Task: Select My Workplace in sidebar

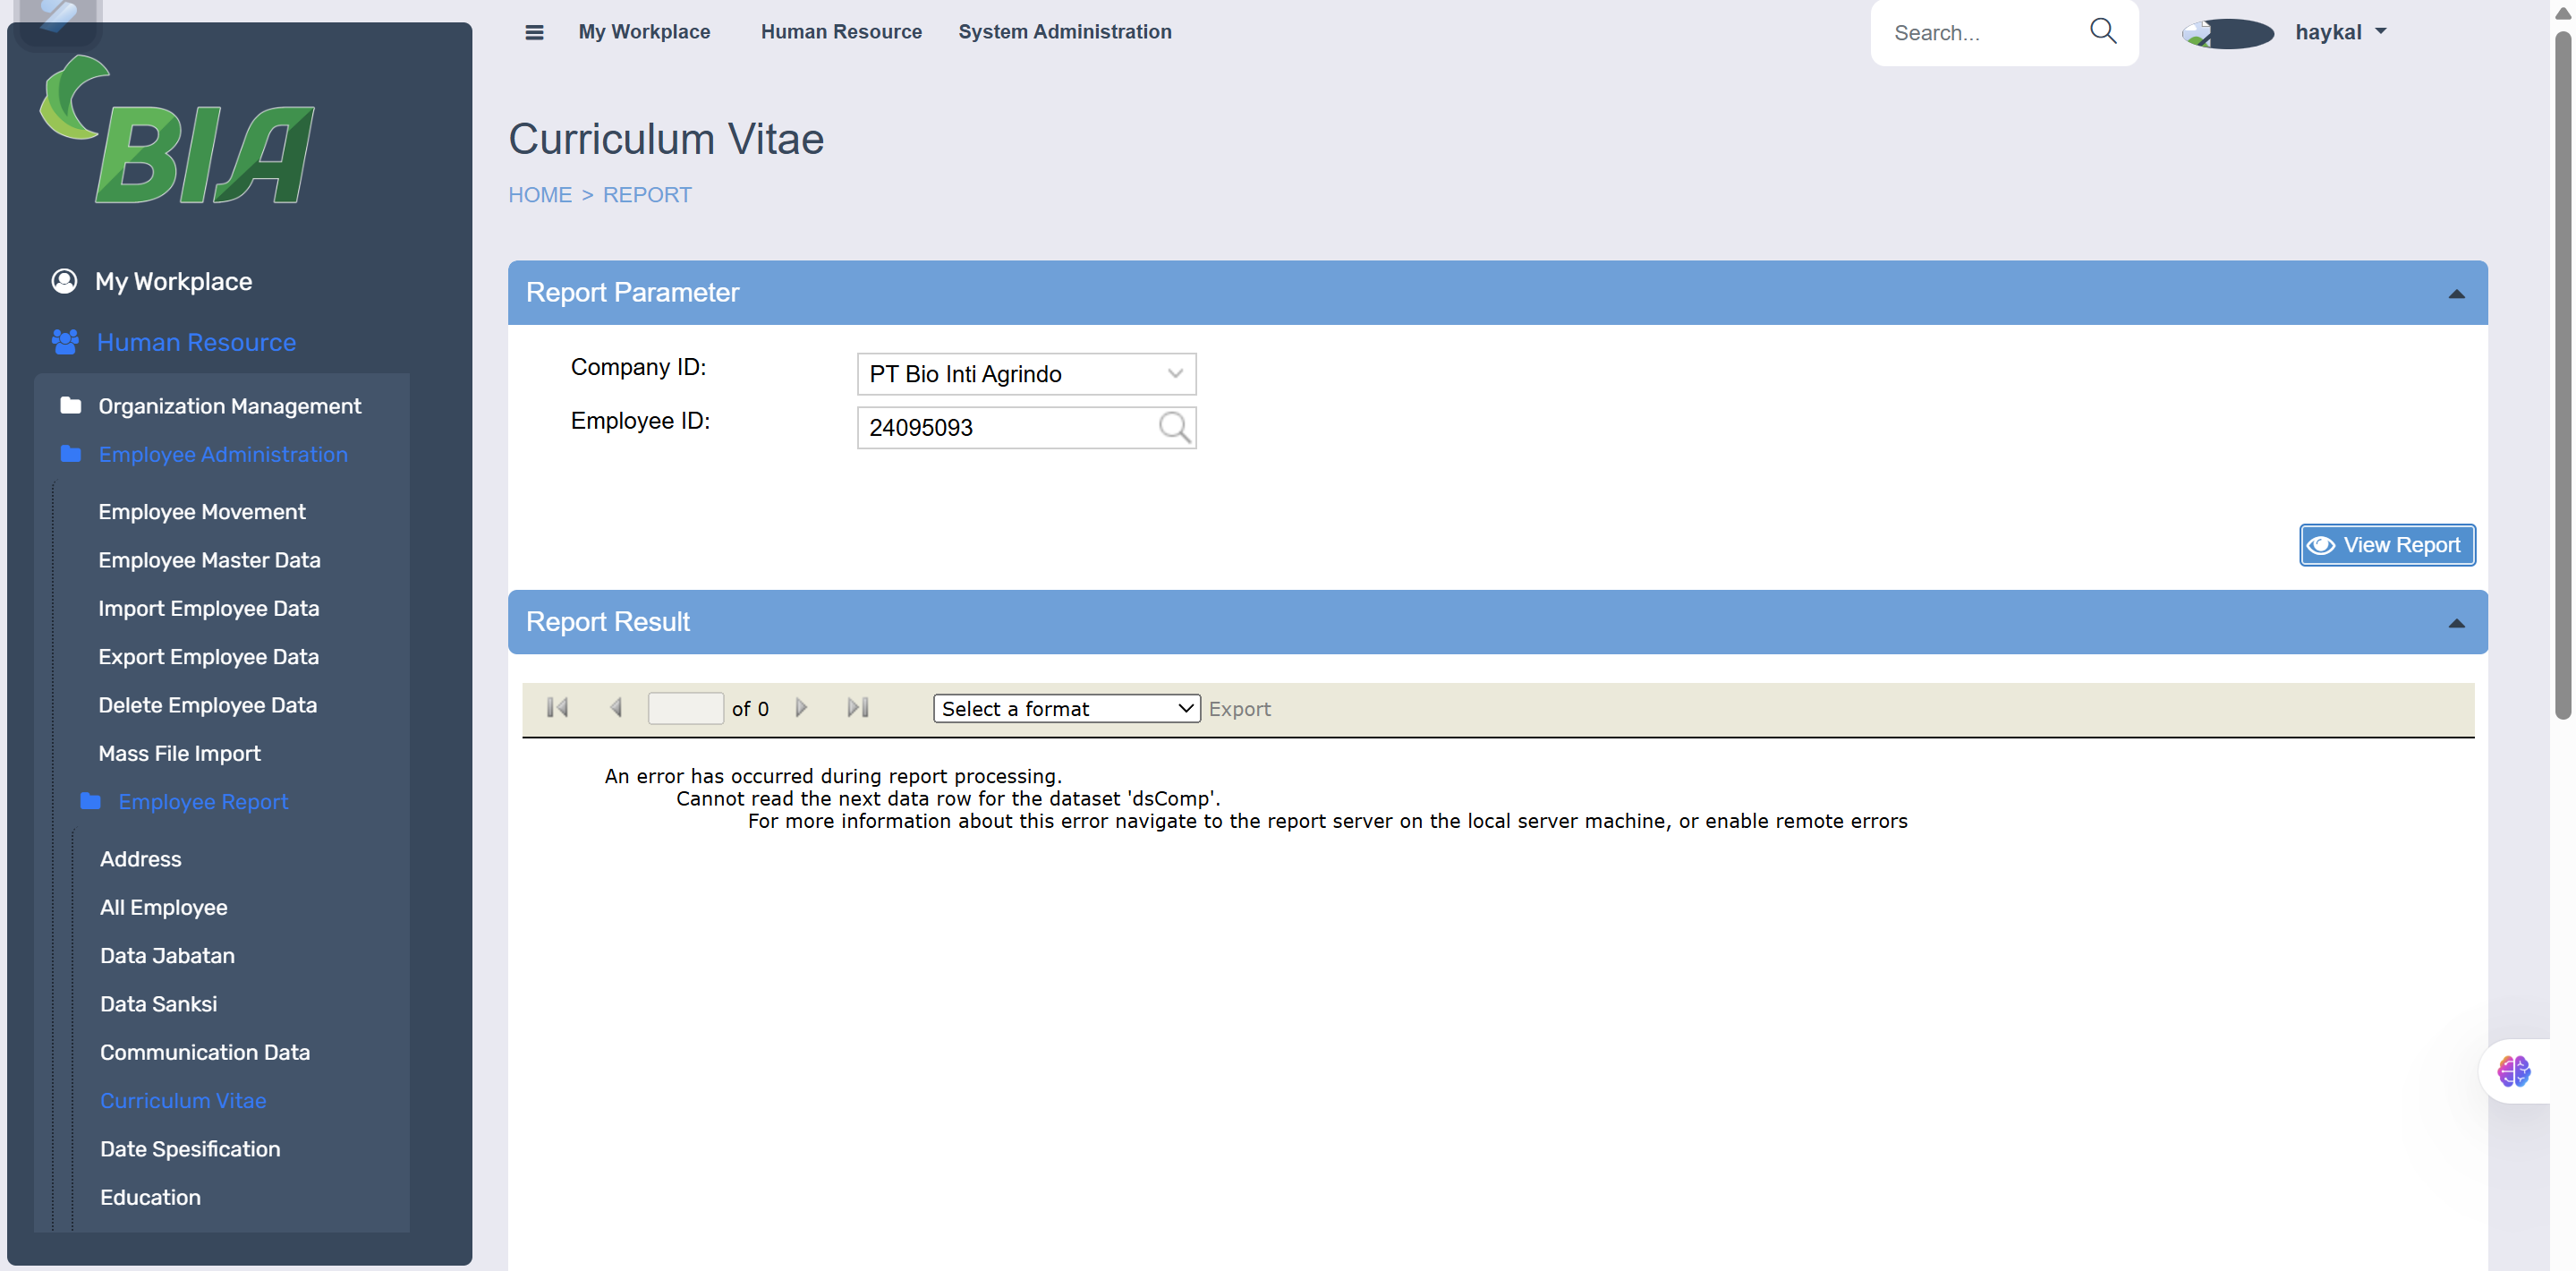Action: 173,281
